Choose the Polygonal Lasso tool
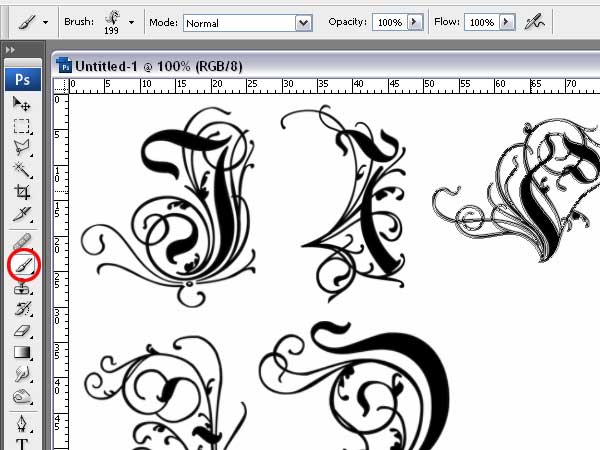This screenshot has height=450, width=600. [x=22, y=148]
